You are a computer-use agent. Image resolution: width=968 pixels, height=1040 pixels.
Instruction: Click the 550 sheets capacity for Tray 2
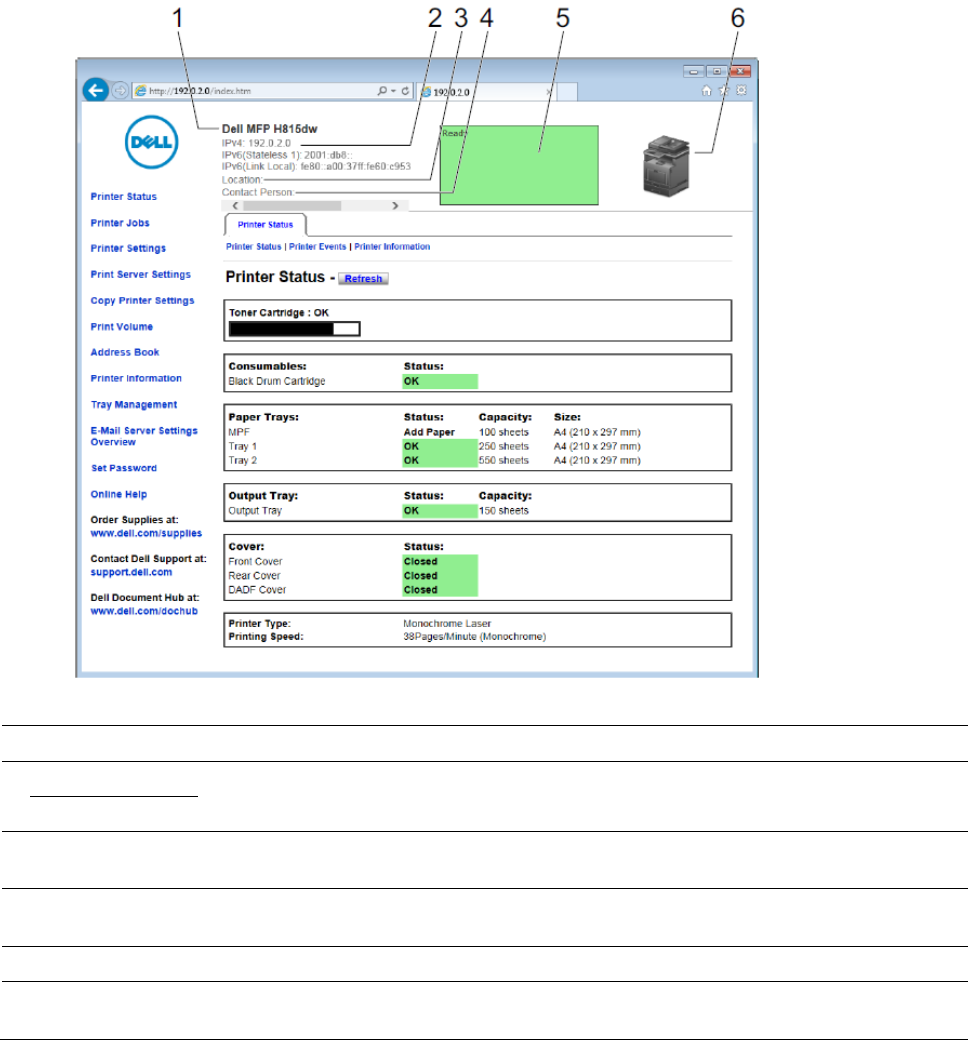click(504, 460)
